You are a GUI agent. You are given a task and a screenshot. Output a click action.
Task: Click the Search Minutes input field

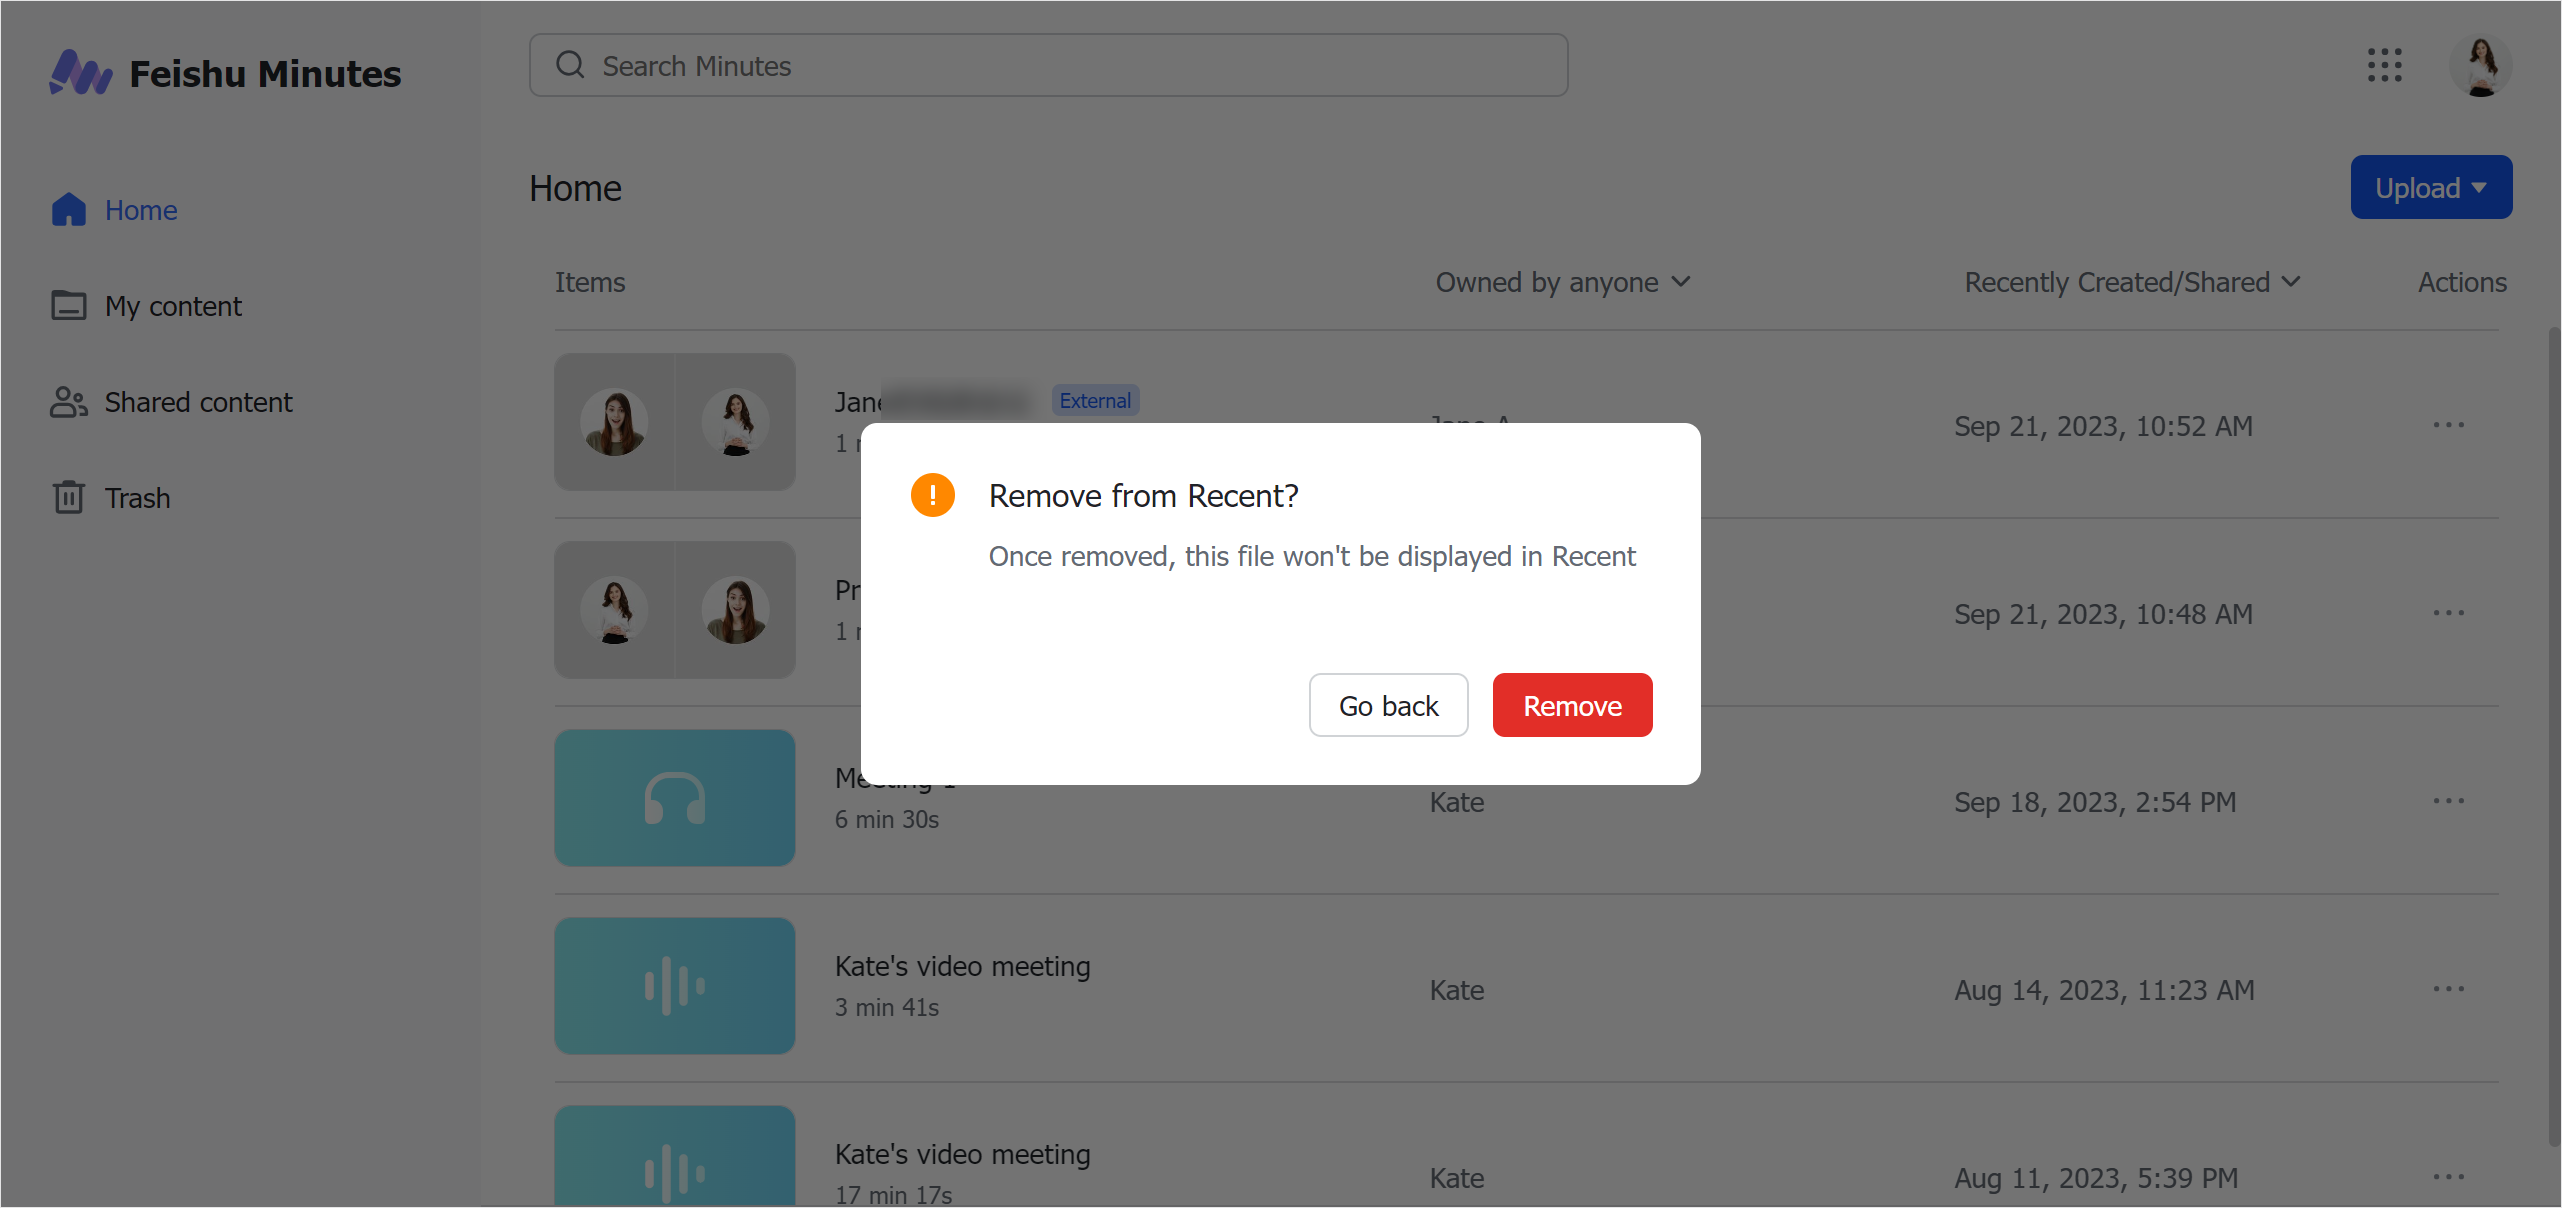pos(1051,65)
